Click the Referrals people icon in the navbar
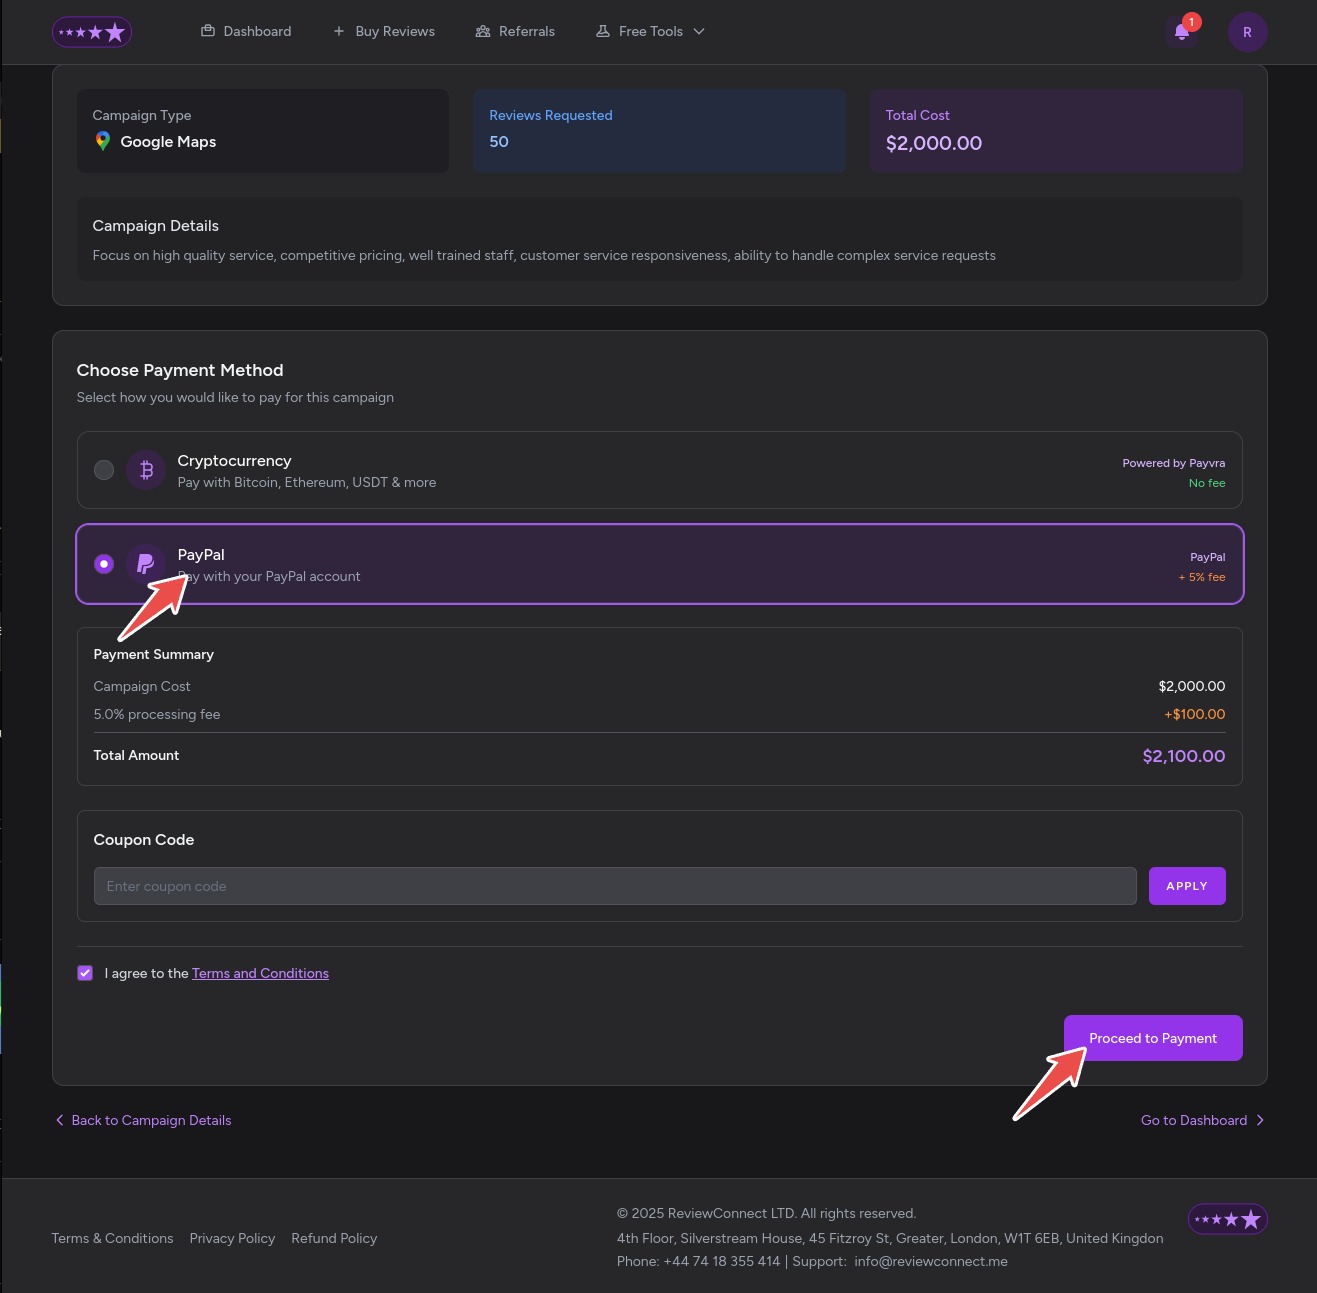The height and width of the screenshot is (1293, 1317). [483, 31]
